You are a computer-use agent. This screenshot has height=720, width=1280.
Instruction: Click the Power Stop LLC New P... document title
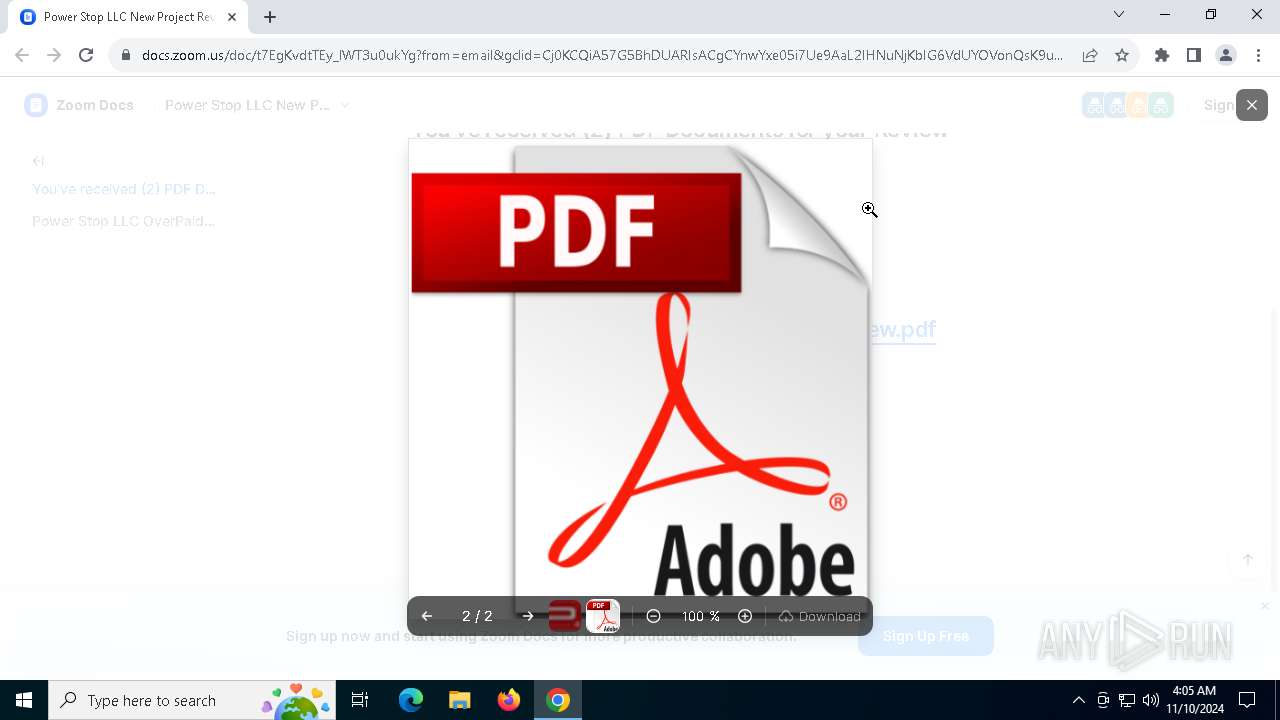pos(247,105)
